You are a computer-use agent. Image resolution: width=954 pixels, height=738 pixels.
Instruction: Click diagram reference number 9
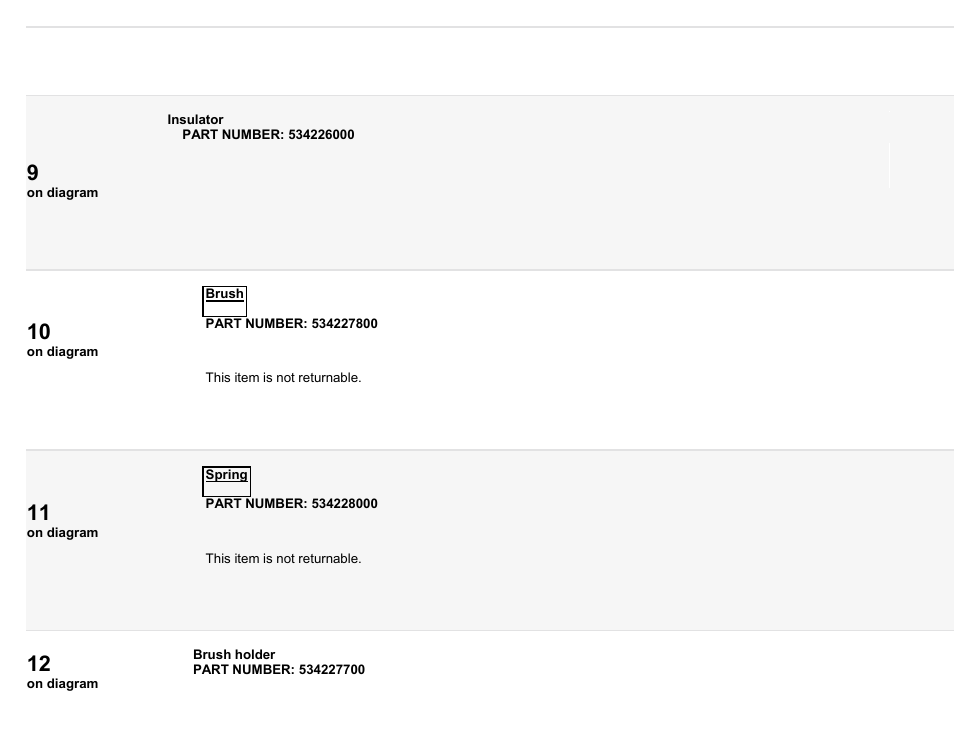[33, 173]
